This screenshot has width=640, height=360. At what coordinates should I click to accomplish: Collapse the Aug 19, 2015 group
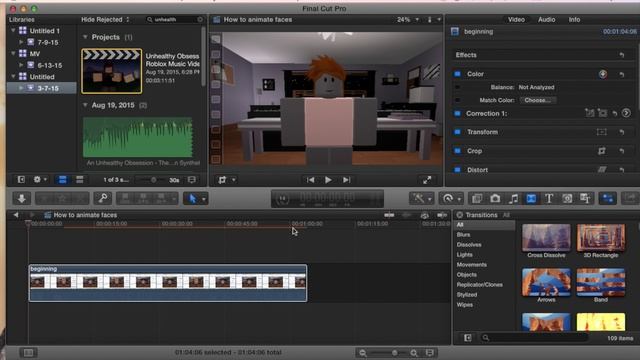coord(85,105)
